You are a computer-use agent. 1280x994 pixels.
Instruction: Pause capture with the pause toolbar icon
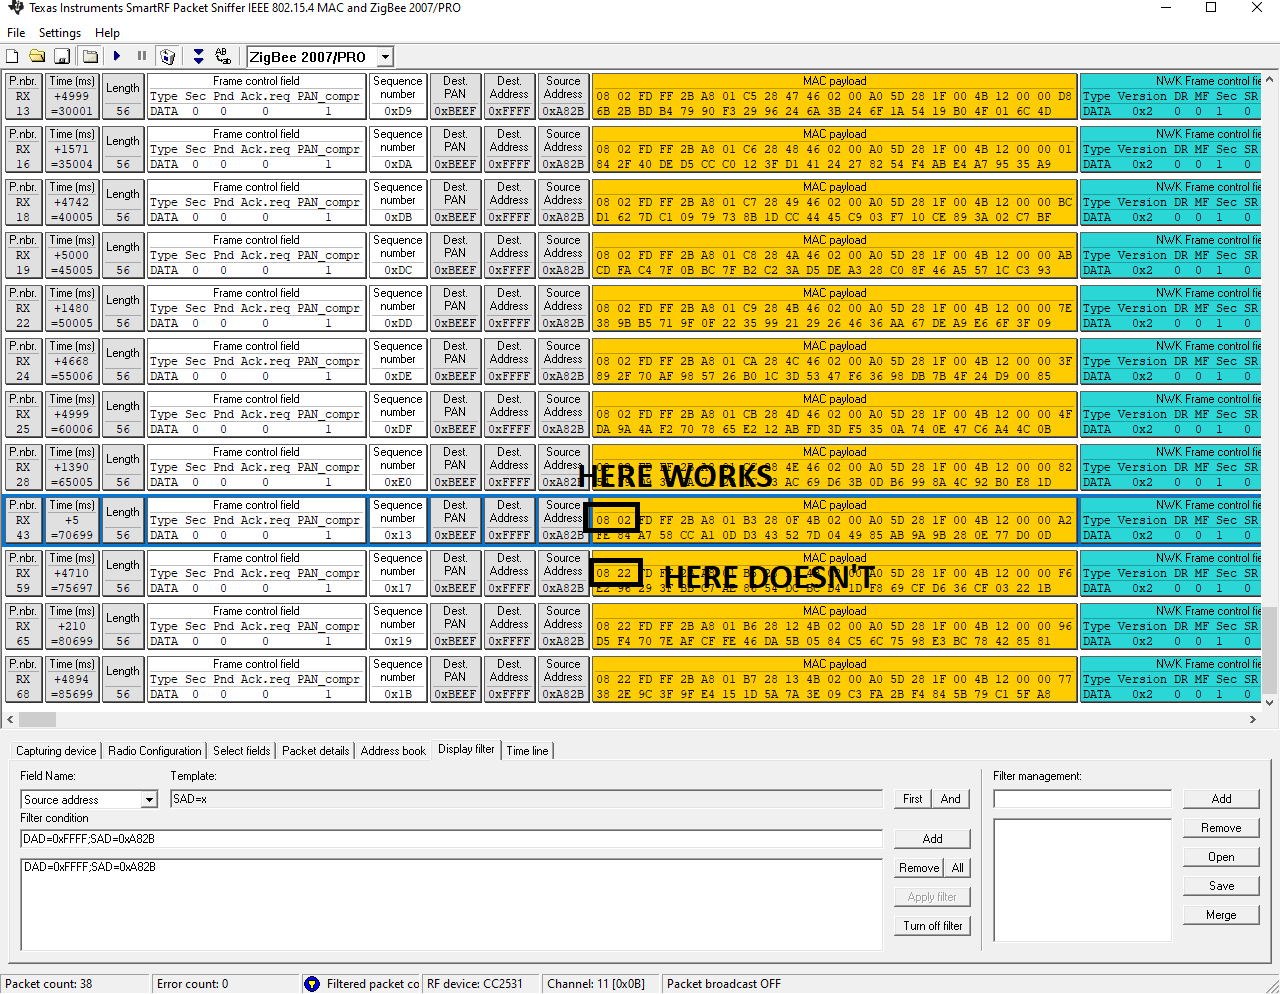coord(142,57)
